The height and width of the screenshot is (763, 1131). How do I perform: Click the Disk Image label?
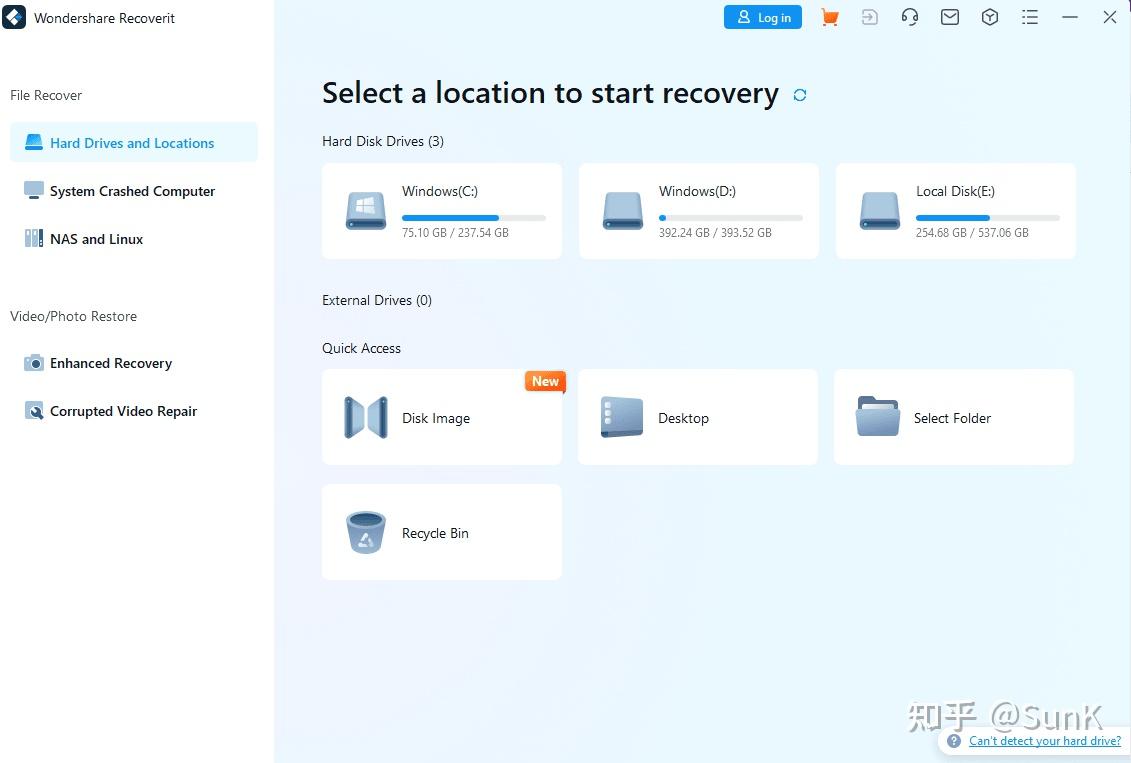(x=436, y=418)
